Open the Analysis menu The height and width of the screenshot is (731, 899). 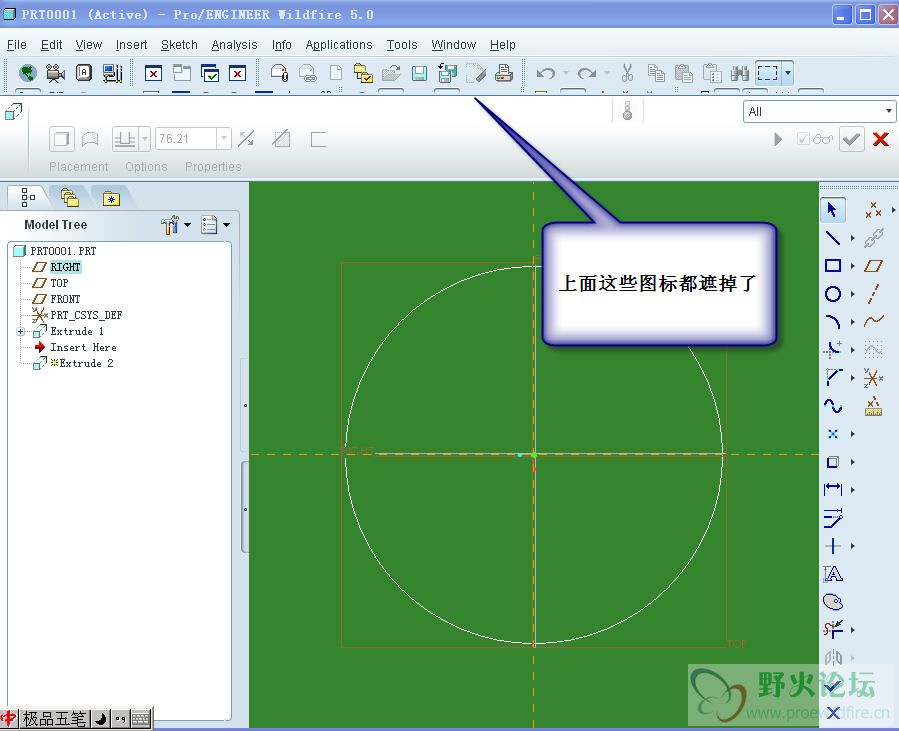pyautogui.click(x=234, y=45)
